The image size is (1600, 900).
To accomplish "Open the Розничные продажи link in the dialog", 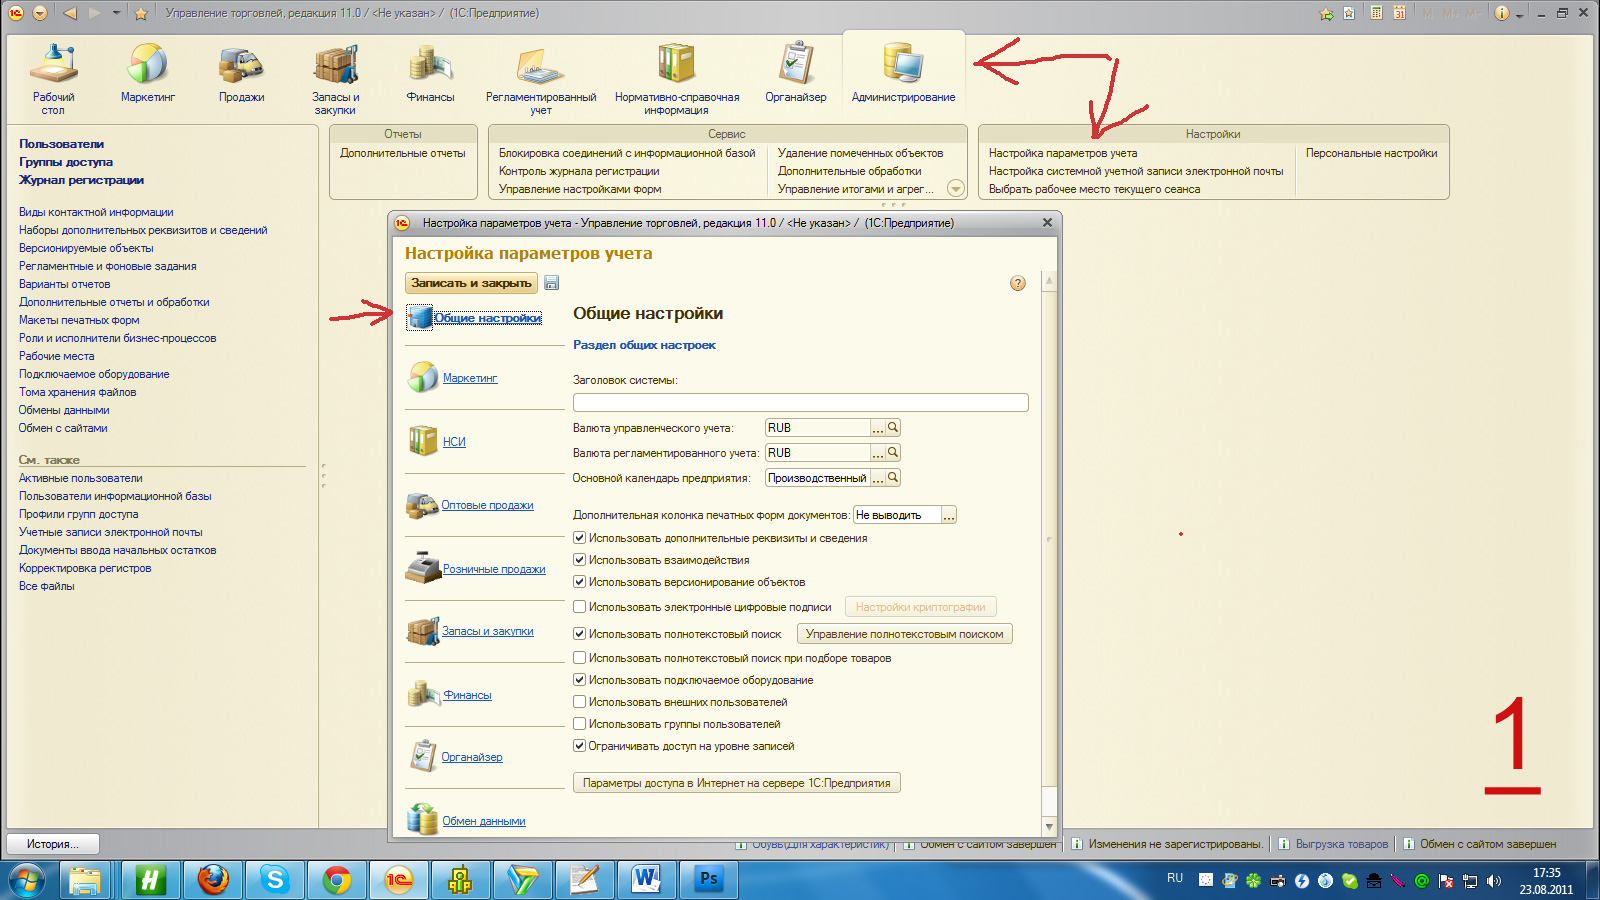I will point(494,569).
